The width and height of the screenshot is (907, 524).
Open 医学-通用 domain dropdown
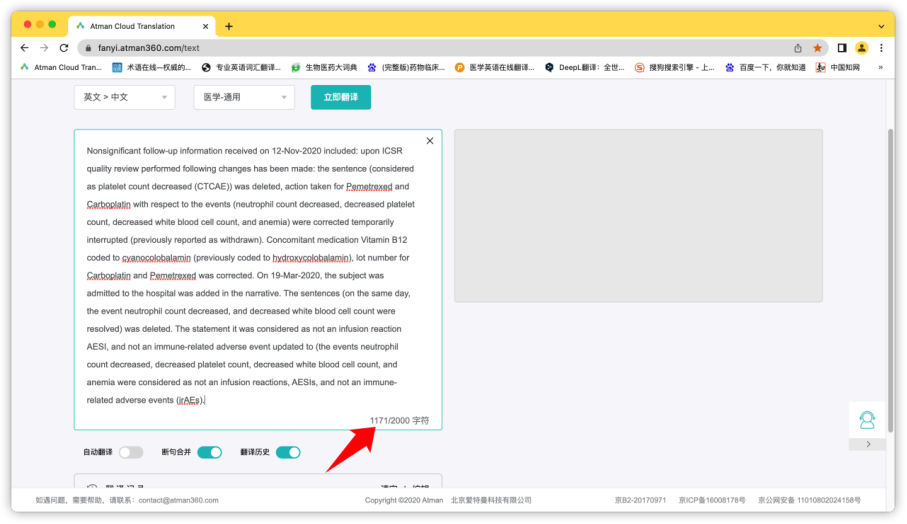pyautogui.click(x=244, y=97)
